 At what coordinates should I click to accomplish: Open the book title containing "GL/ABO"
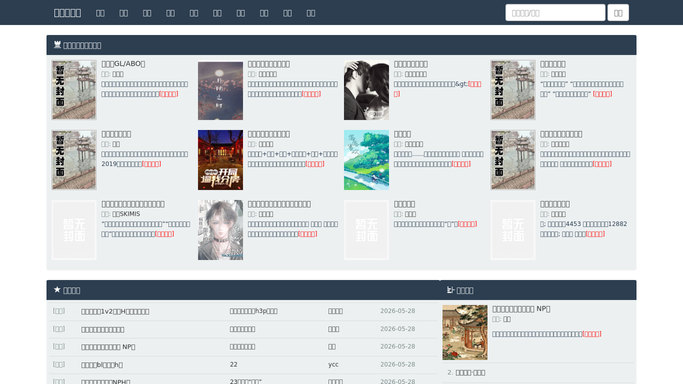(123, 64)
